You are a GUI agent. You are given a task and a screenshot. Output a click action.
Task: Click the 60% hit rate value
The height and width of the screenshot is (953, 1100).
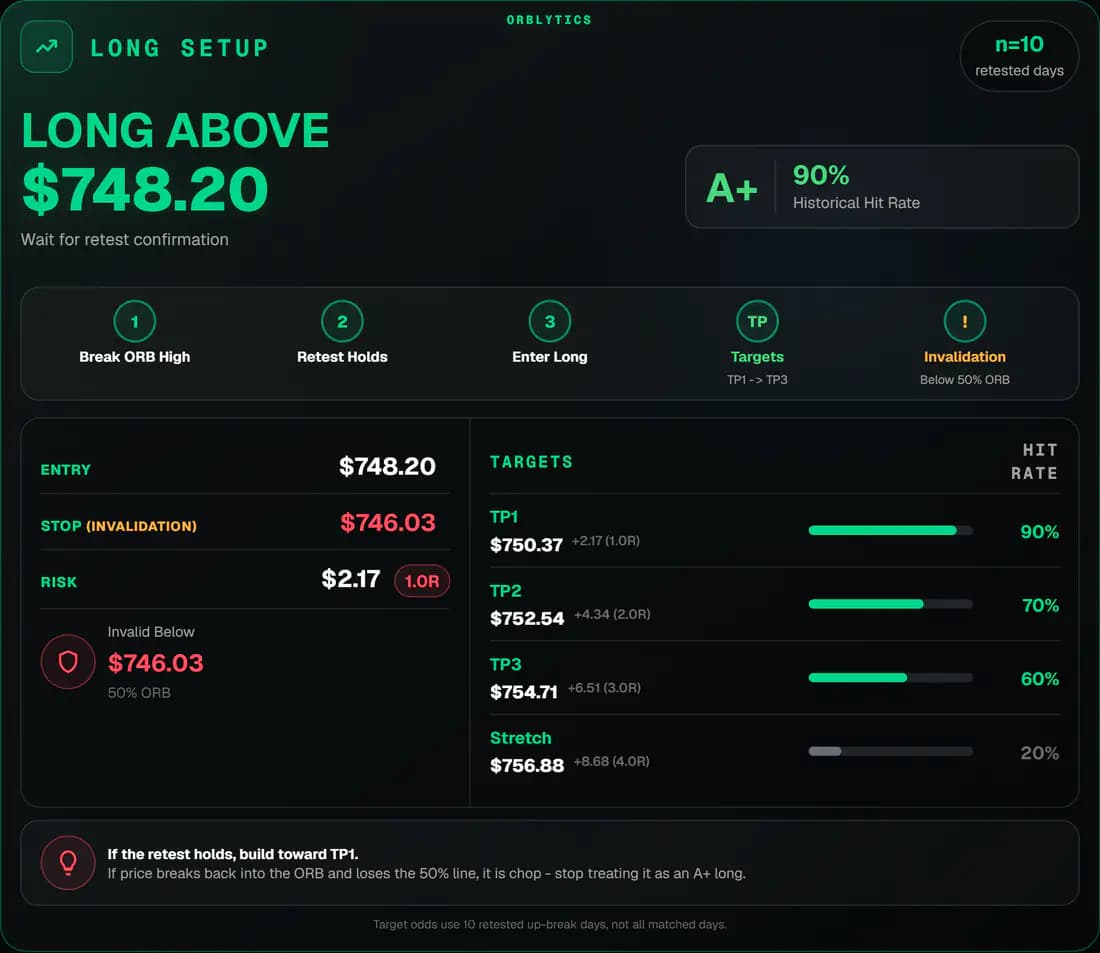coord(1040,679)
